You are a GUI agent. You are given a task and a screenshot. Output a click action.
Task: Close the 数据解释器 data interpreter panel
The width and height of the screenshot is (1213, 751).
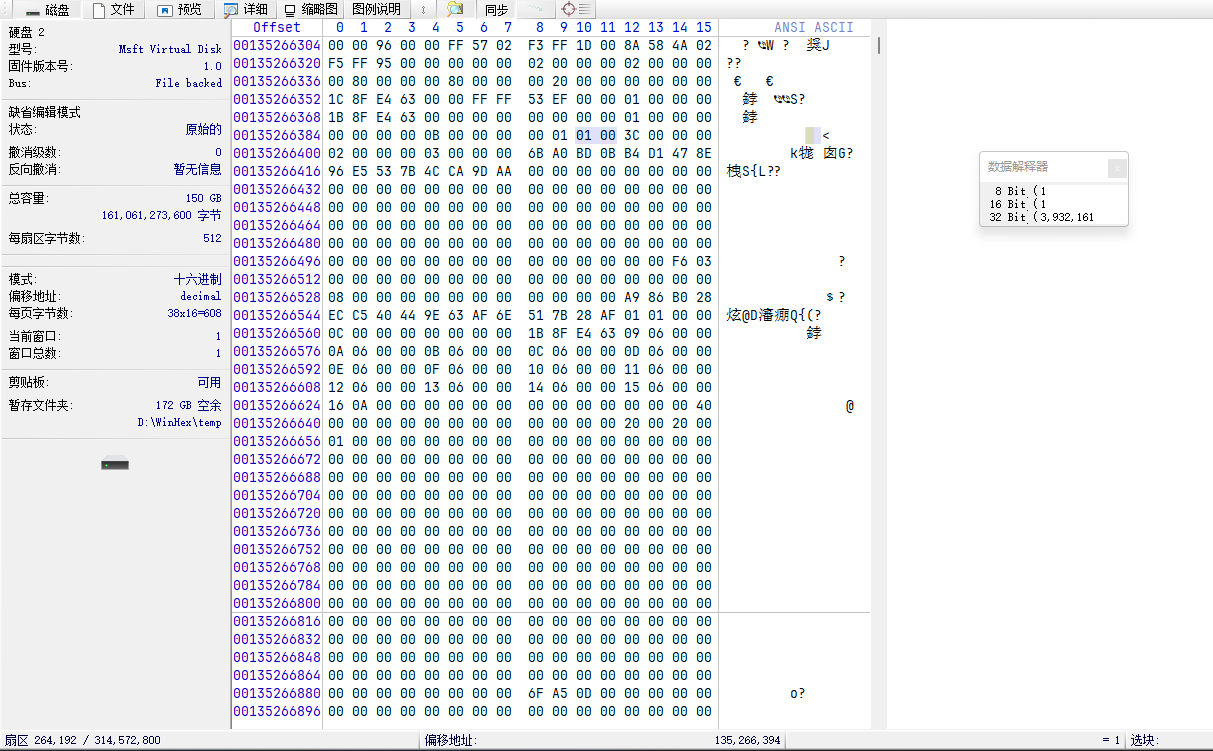click(x=1117, y=168)
